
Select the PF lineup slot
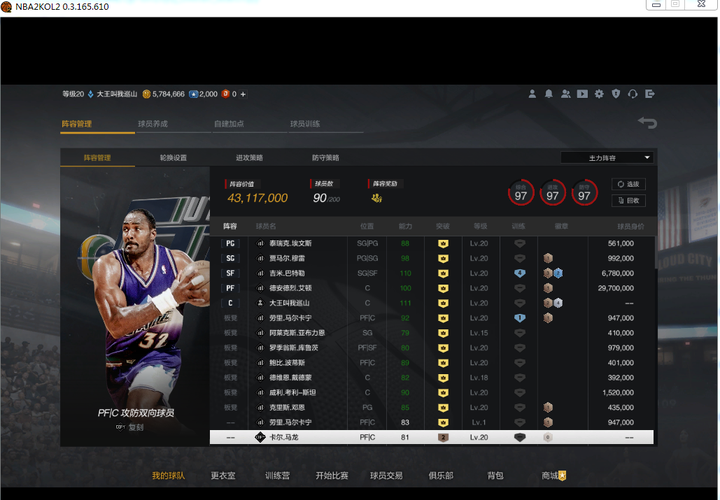coord(230,288)
